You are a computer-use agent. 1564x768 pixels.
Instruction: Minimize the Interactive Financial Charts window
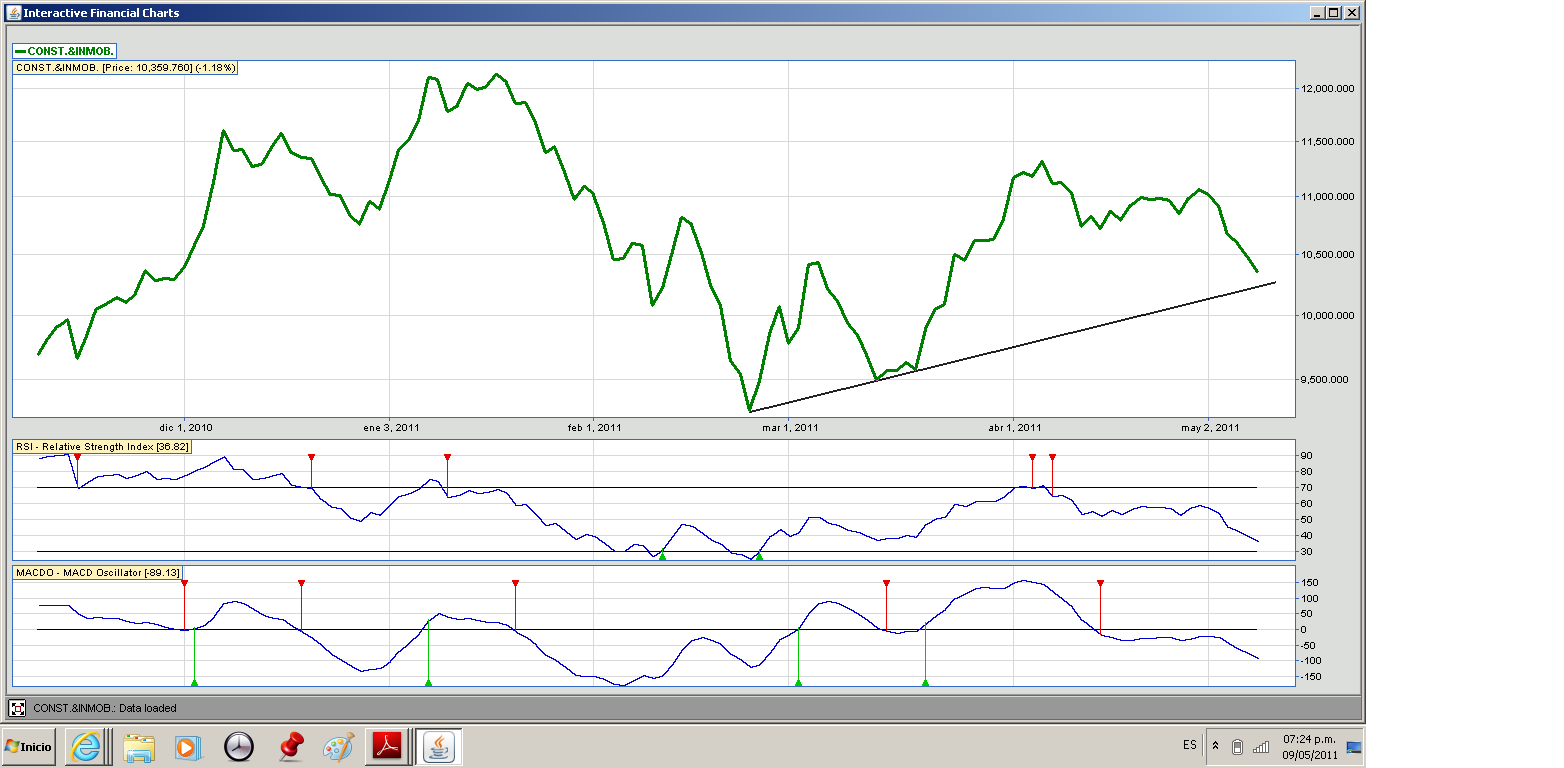1317,13
